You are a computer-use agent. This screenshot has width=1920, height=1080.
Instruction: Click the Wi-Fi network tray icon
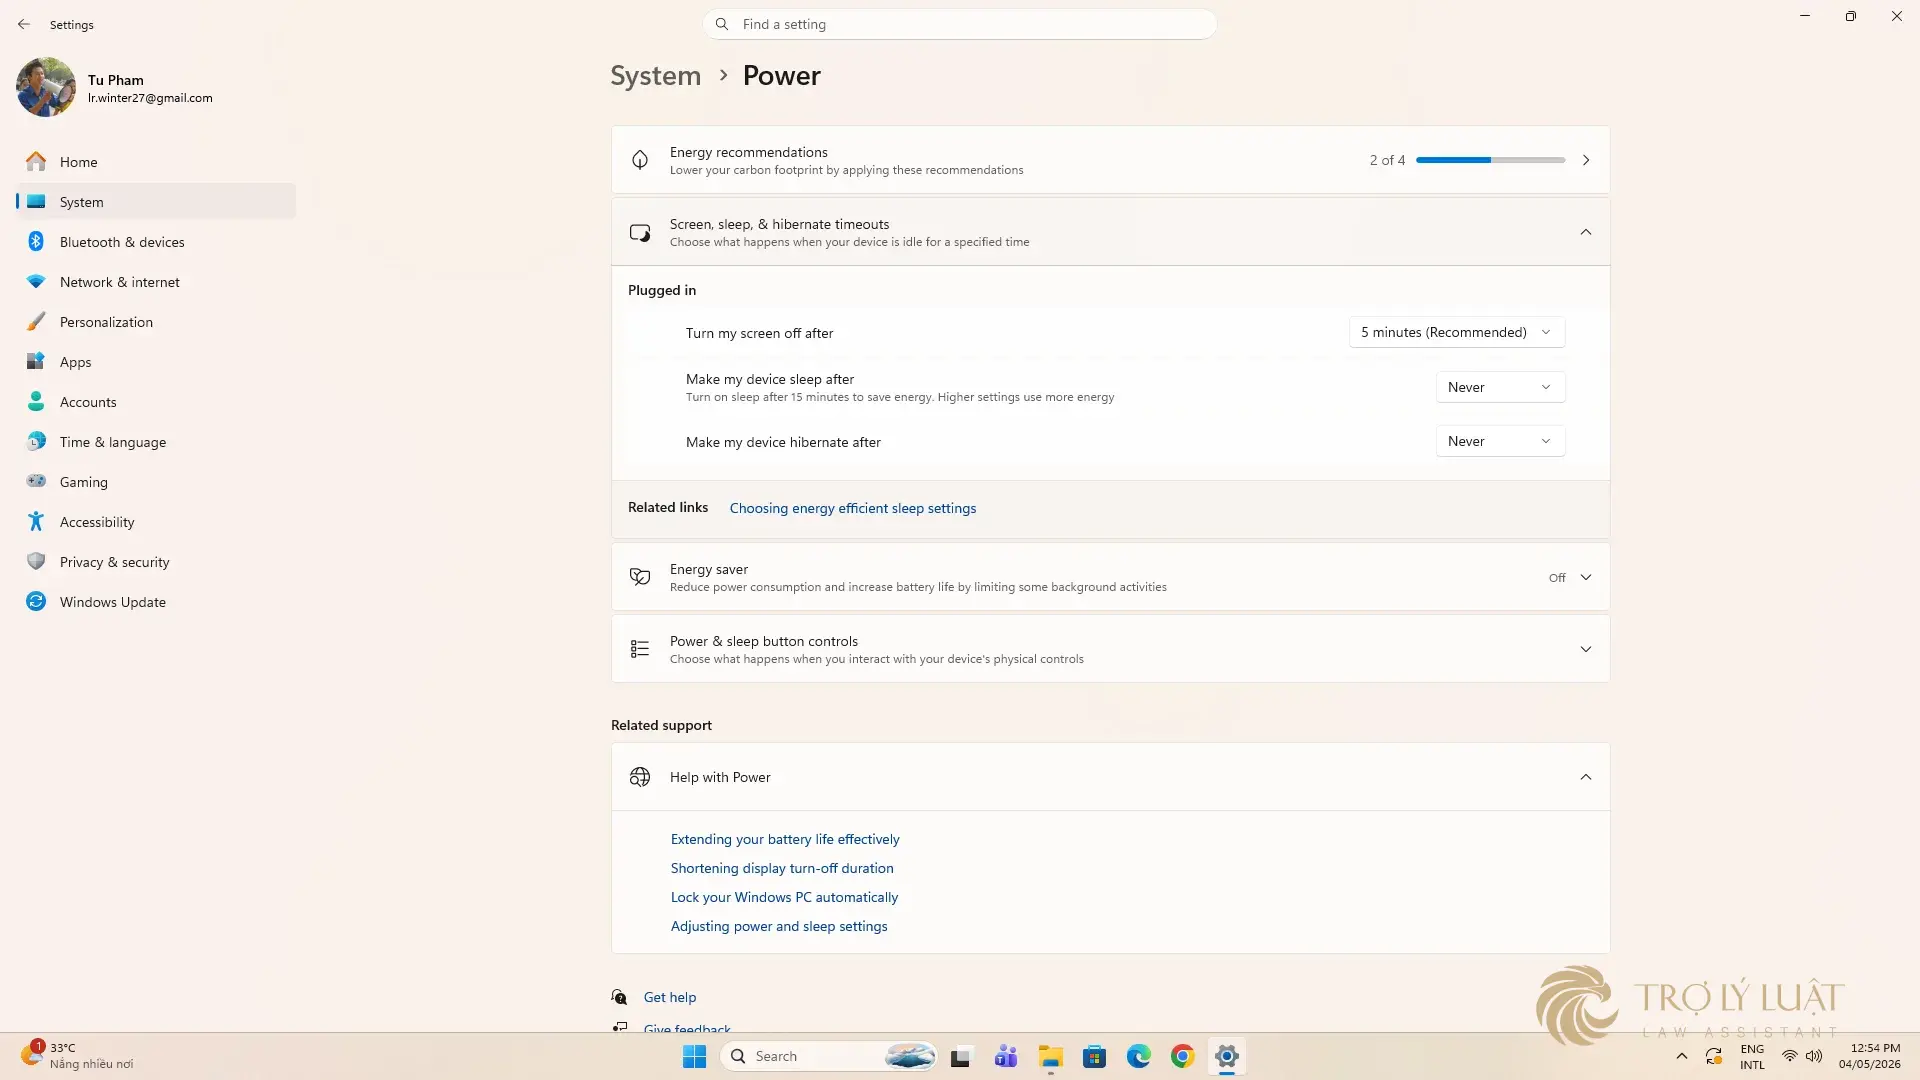[x=1790, y=1056]
